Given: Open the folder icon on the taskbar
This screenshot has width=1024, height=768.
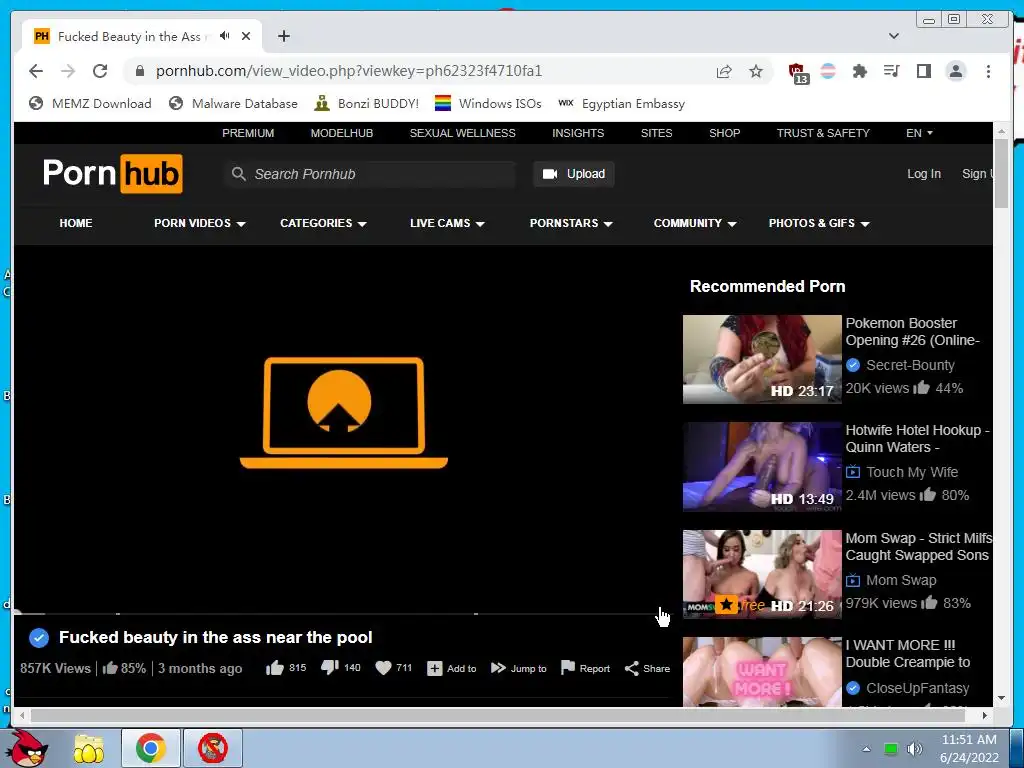Looking at the screenshot, I should coord(89,748).
